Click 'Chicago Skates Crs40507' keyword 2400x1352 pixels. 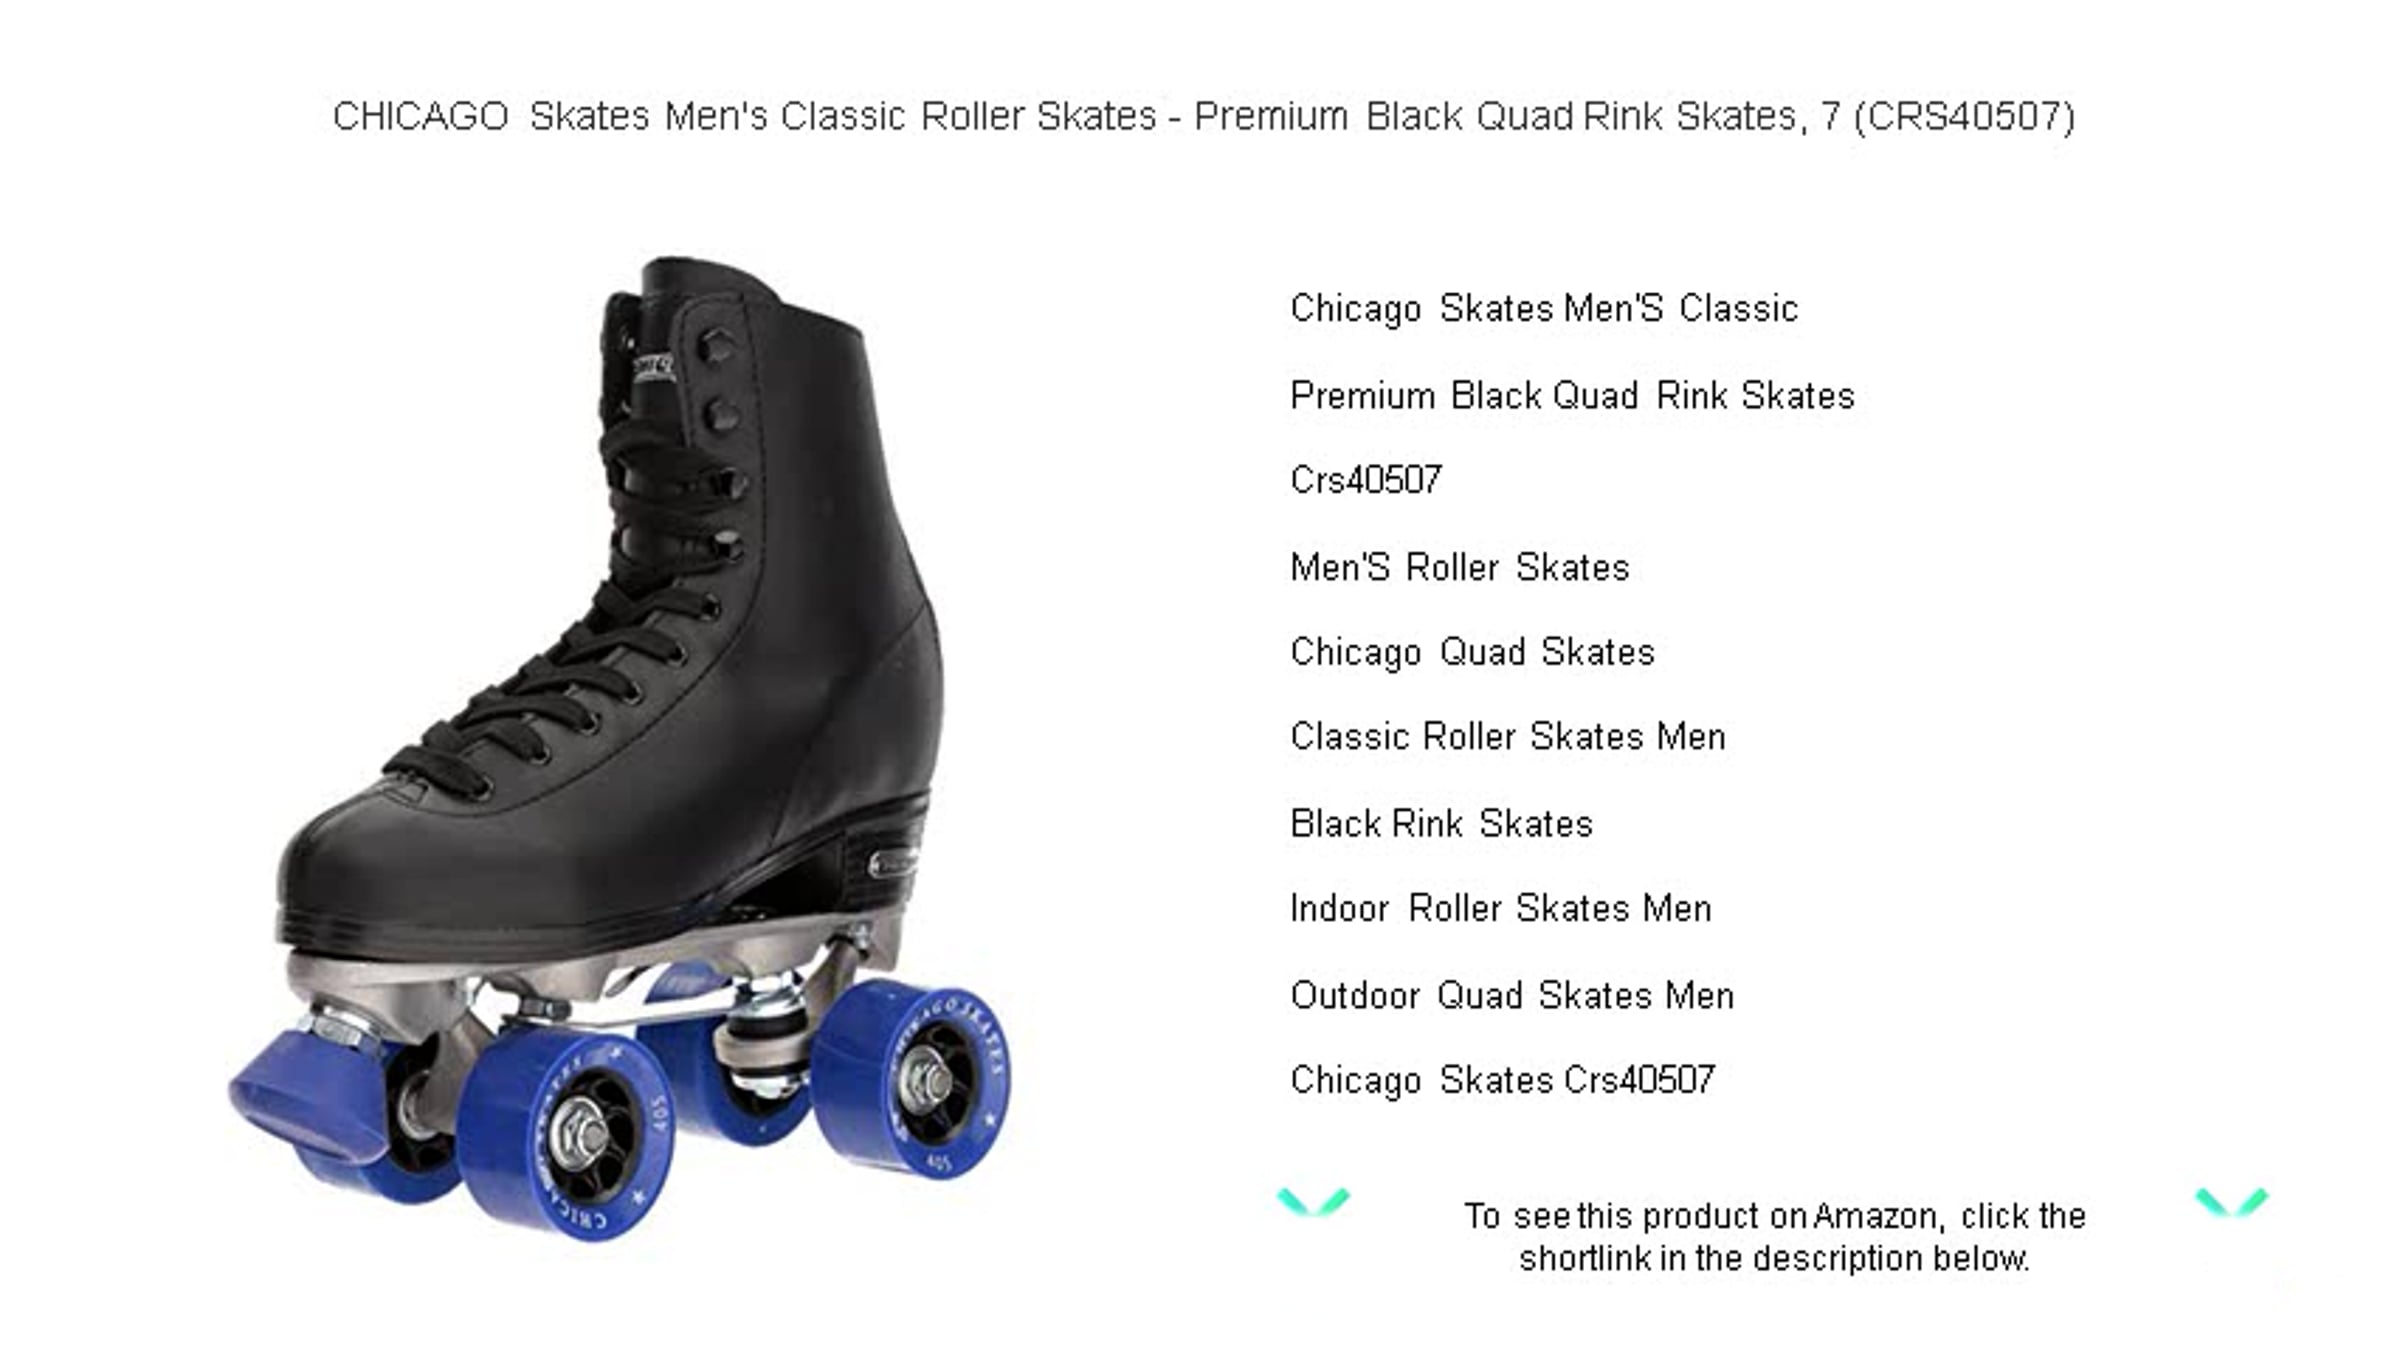(1503, 1081)
